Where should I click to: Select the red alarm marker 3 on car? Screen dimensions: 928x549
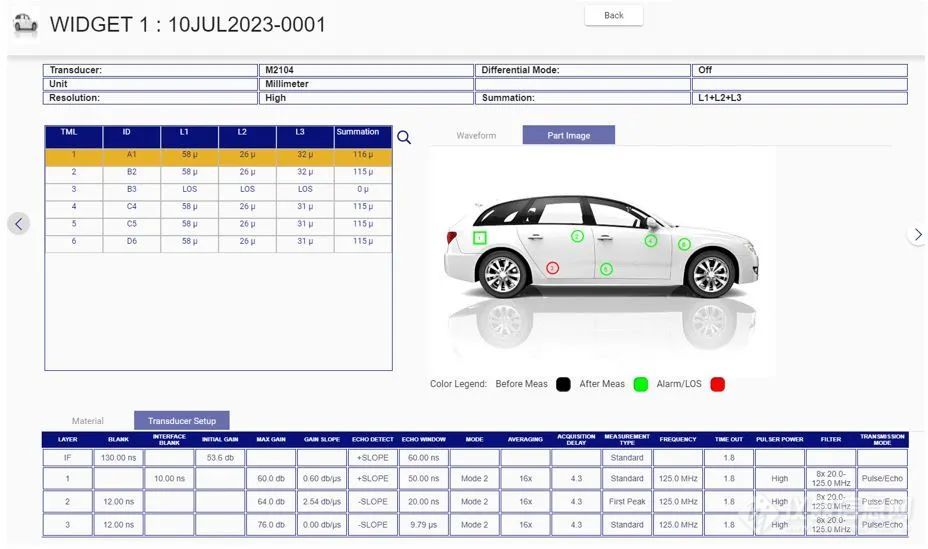pos(552,268)
